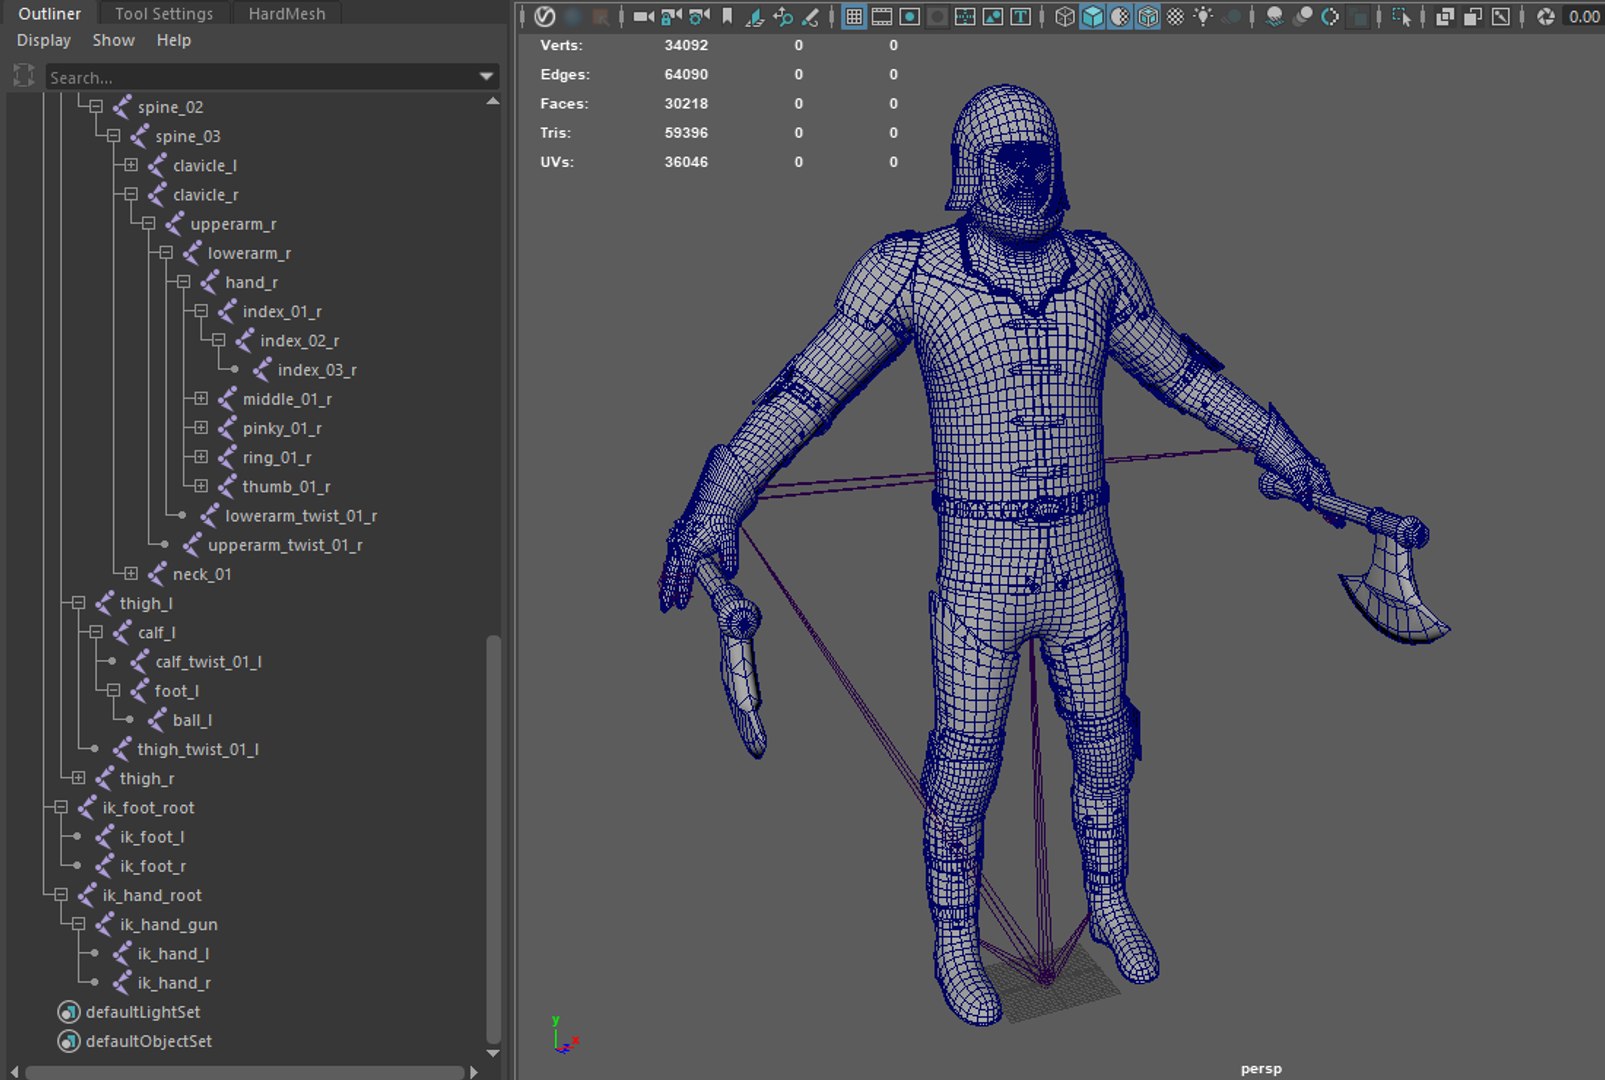The width and height of the screenshot is (1605, 1080).
Task: Expand the clavicle_l joint node
Action: point(131,164)
